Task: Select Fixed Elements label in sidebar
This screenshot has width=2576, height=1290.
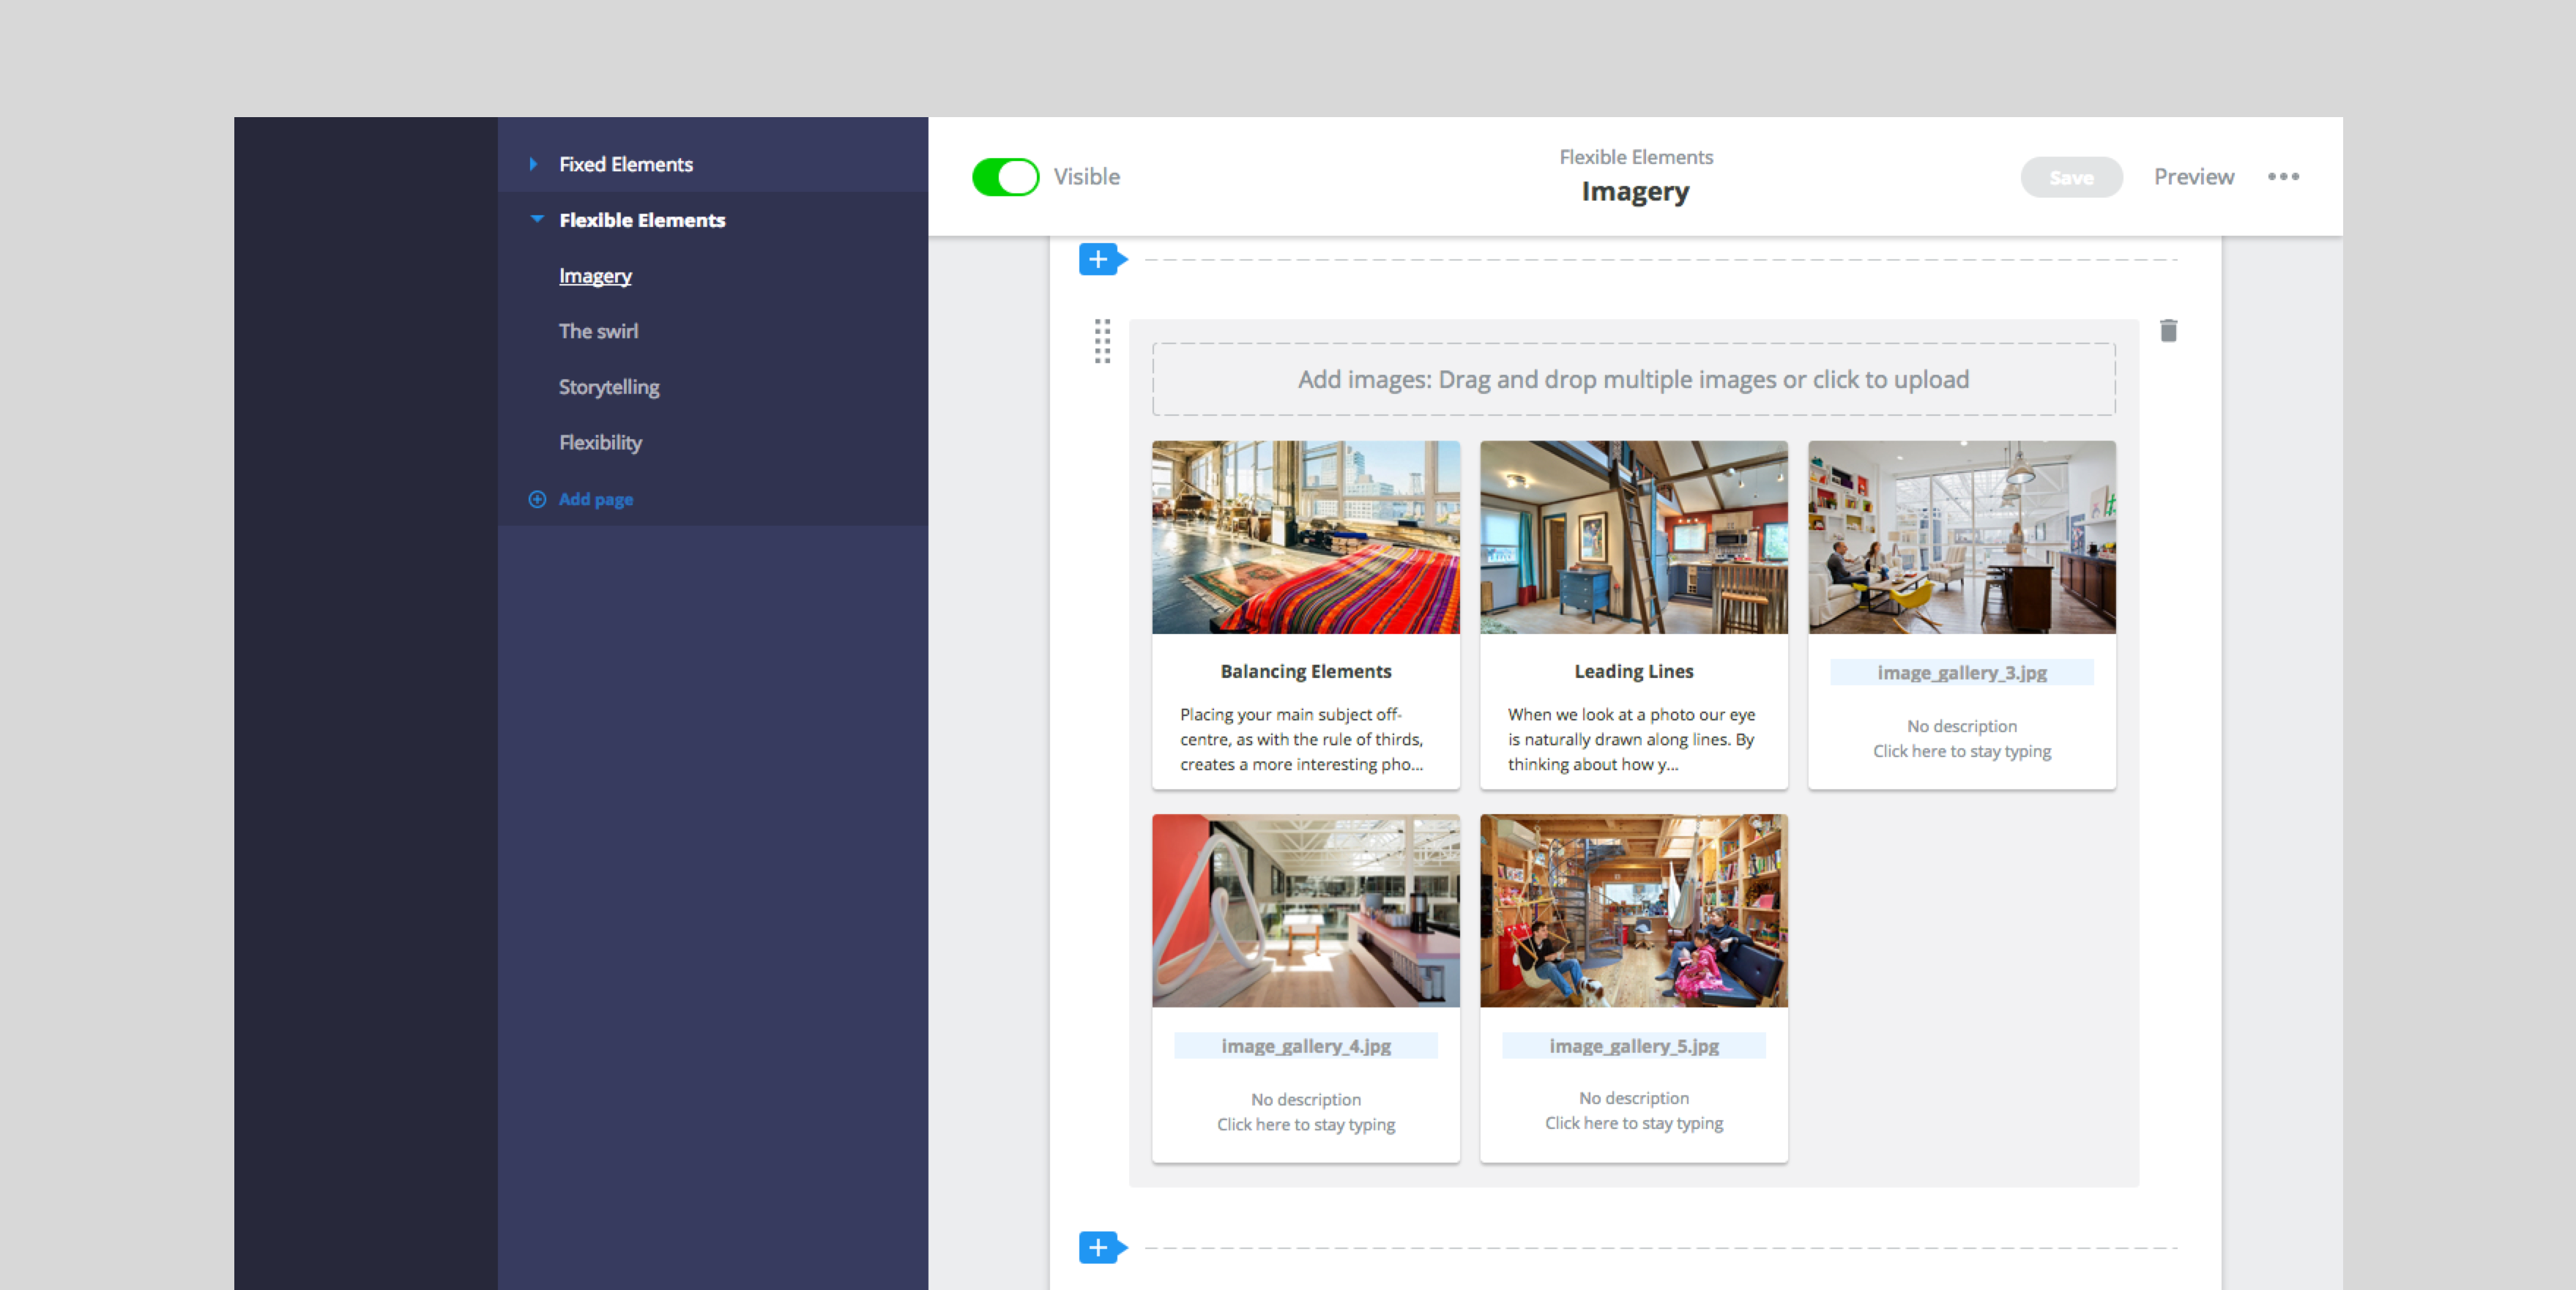Action: pos(626,164)
